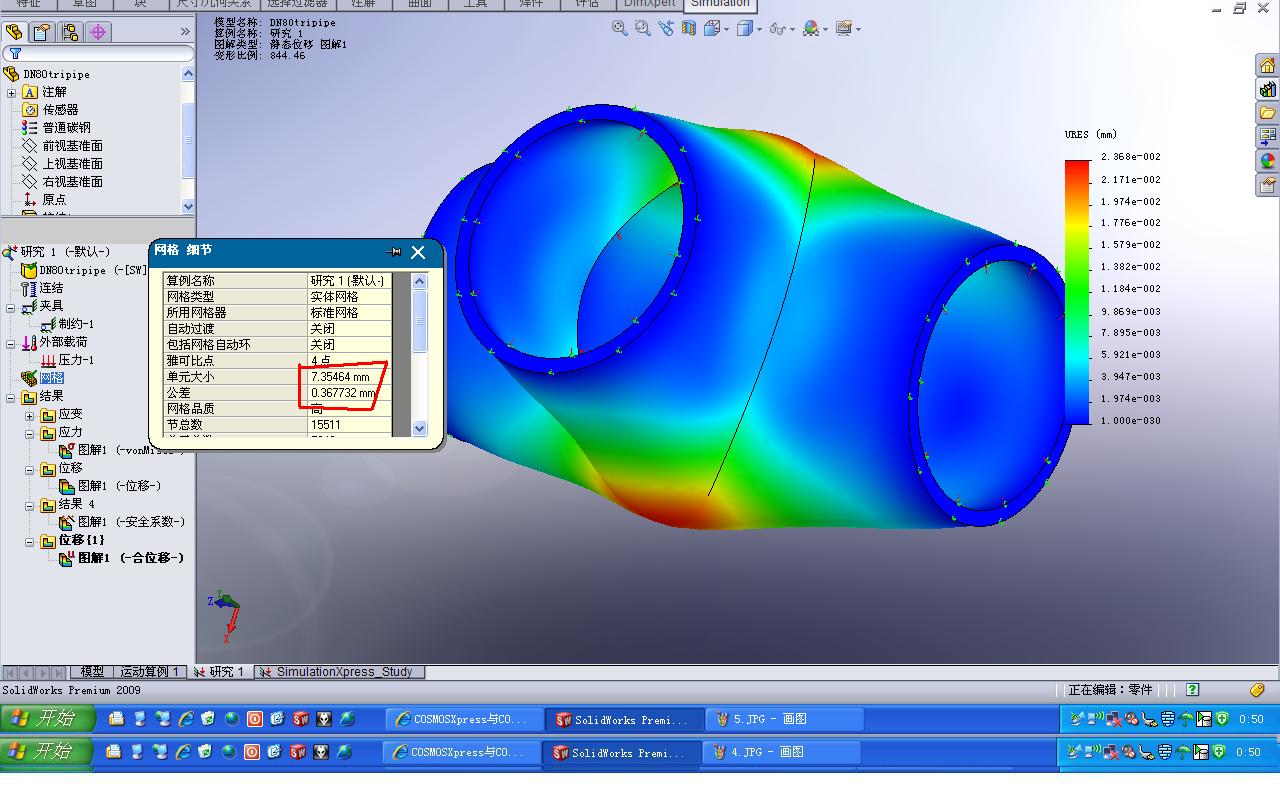Collapse the 外部载荷 external loads node

pos(12,342)
